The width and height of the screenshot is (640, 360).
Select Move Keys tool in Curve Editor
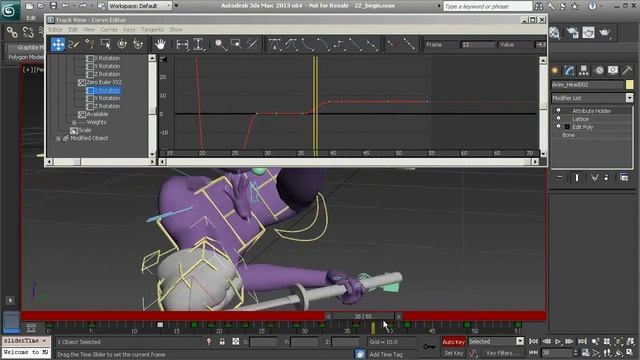[58, 44]
